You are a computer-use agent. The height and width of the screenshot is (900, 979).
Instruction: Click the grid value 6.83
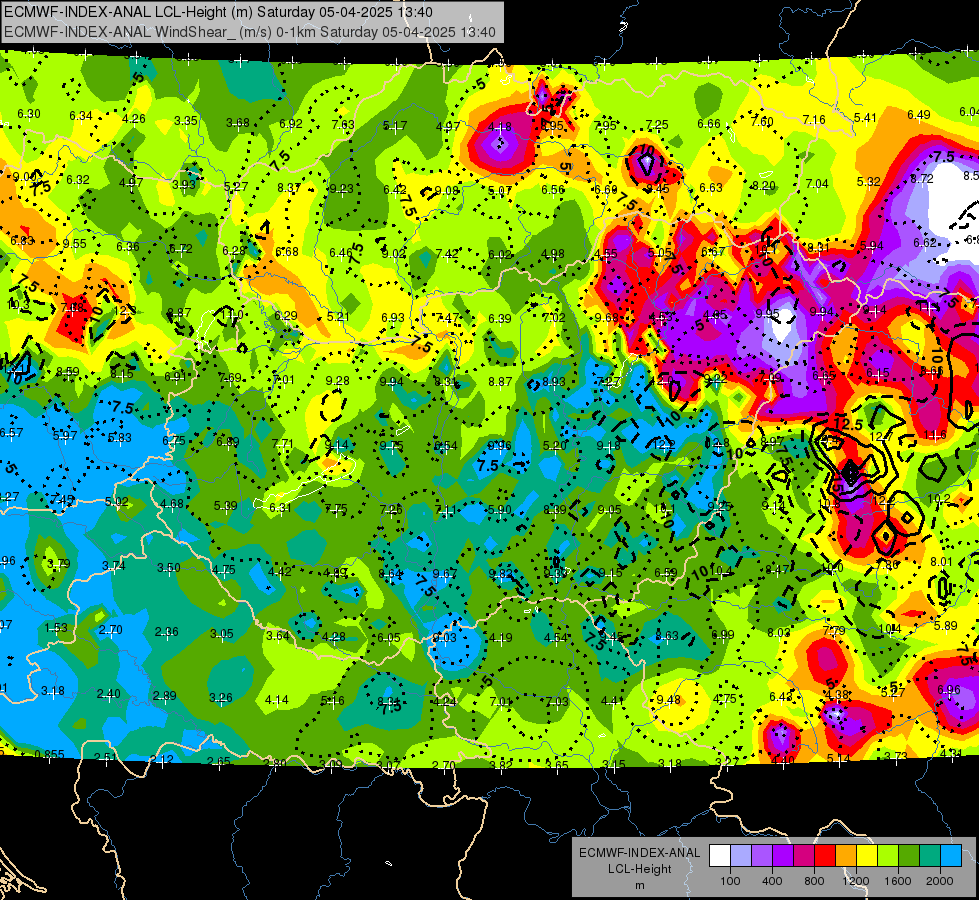22,240
